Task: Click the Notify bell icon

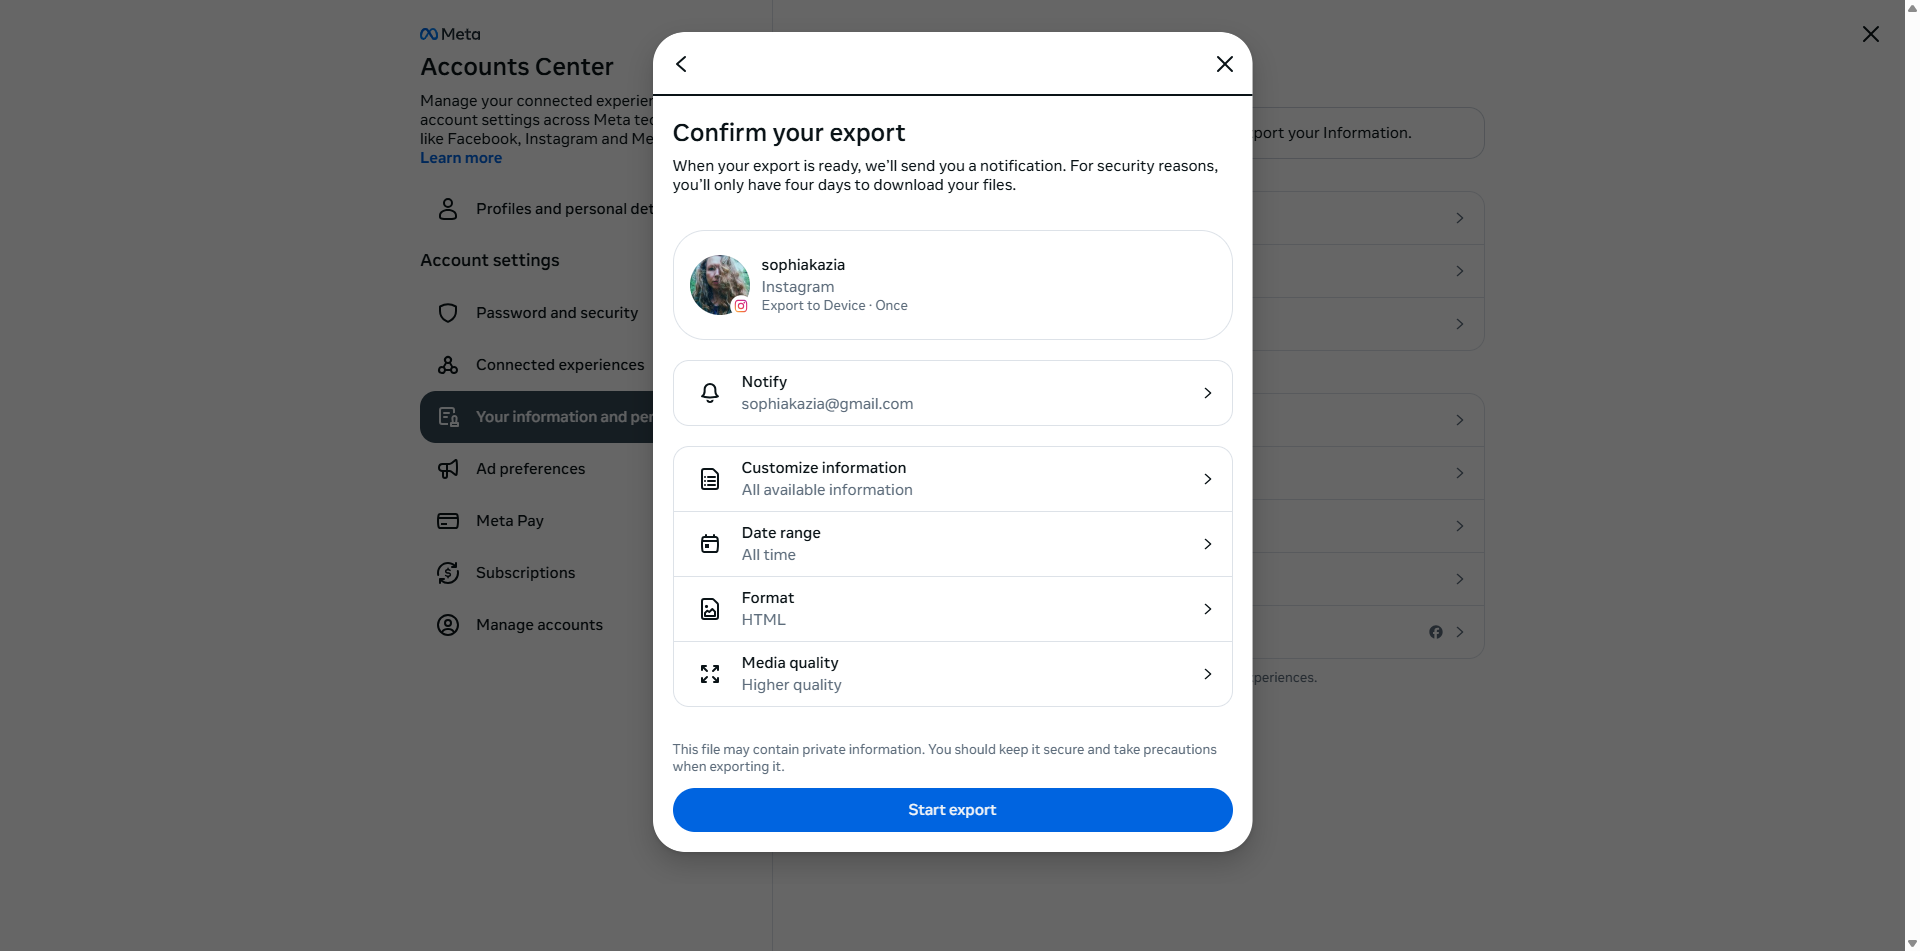Action: click(710, 393)
